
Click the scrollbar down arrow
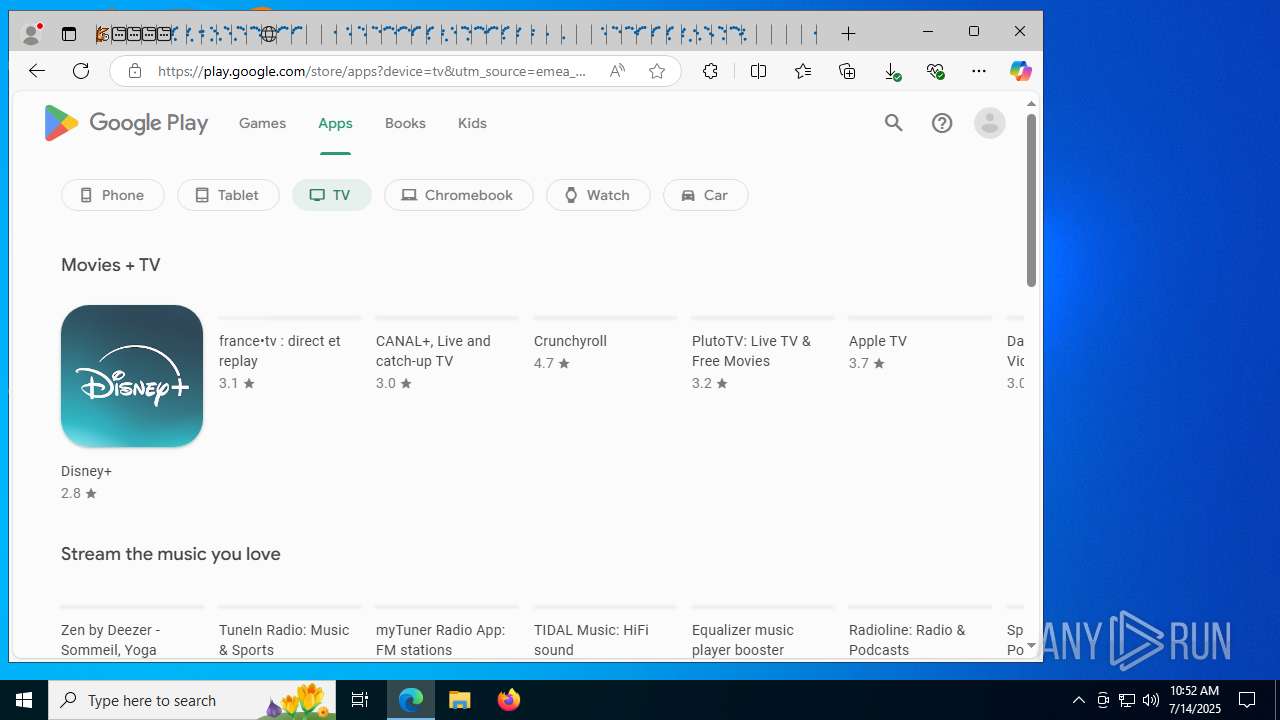tap(1031, 647)
